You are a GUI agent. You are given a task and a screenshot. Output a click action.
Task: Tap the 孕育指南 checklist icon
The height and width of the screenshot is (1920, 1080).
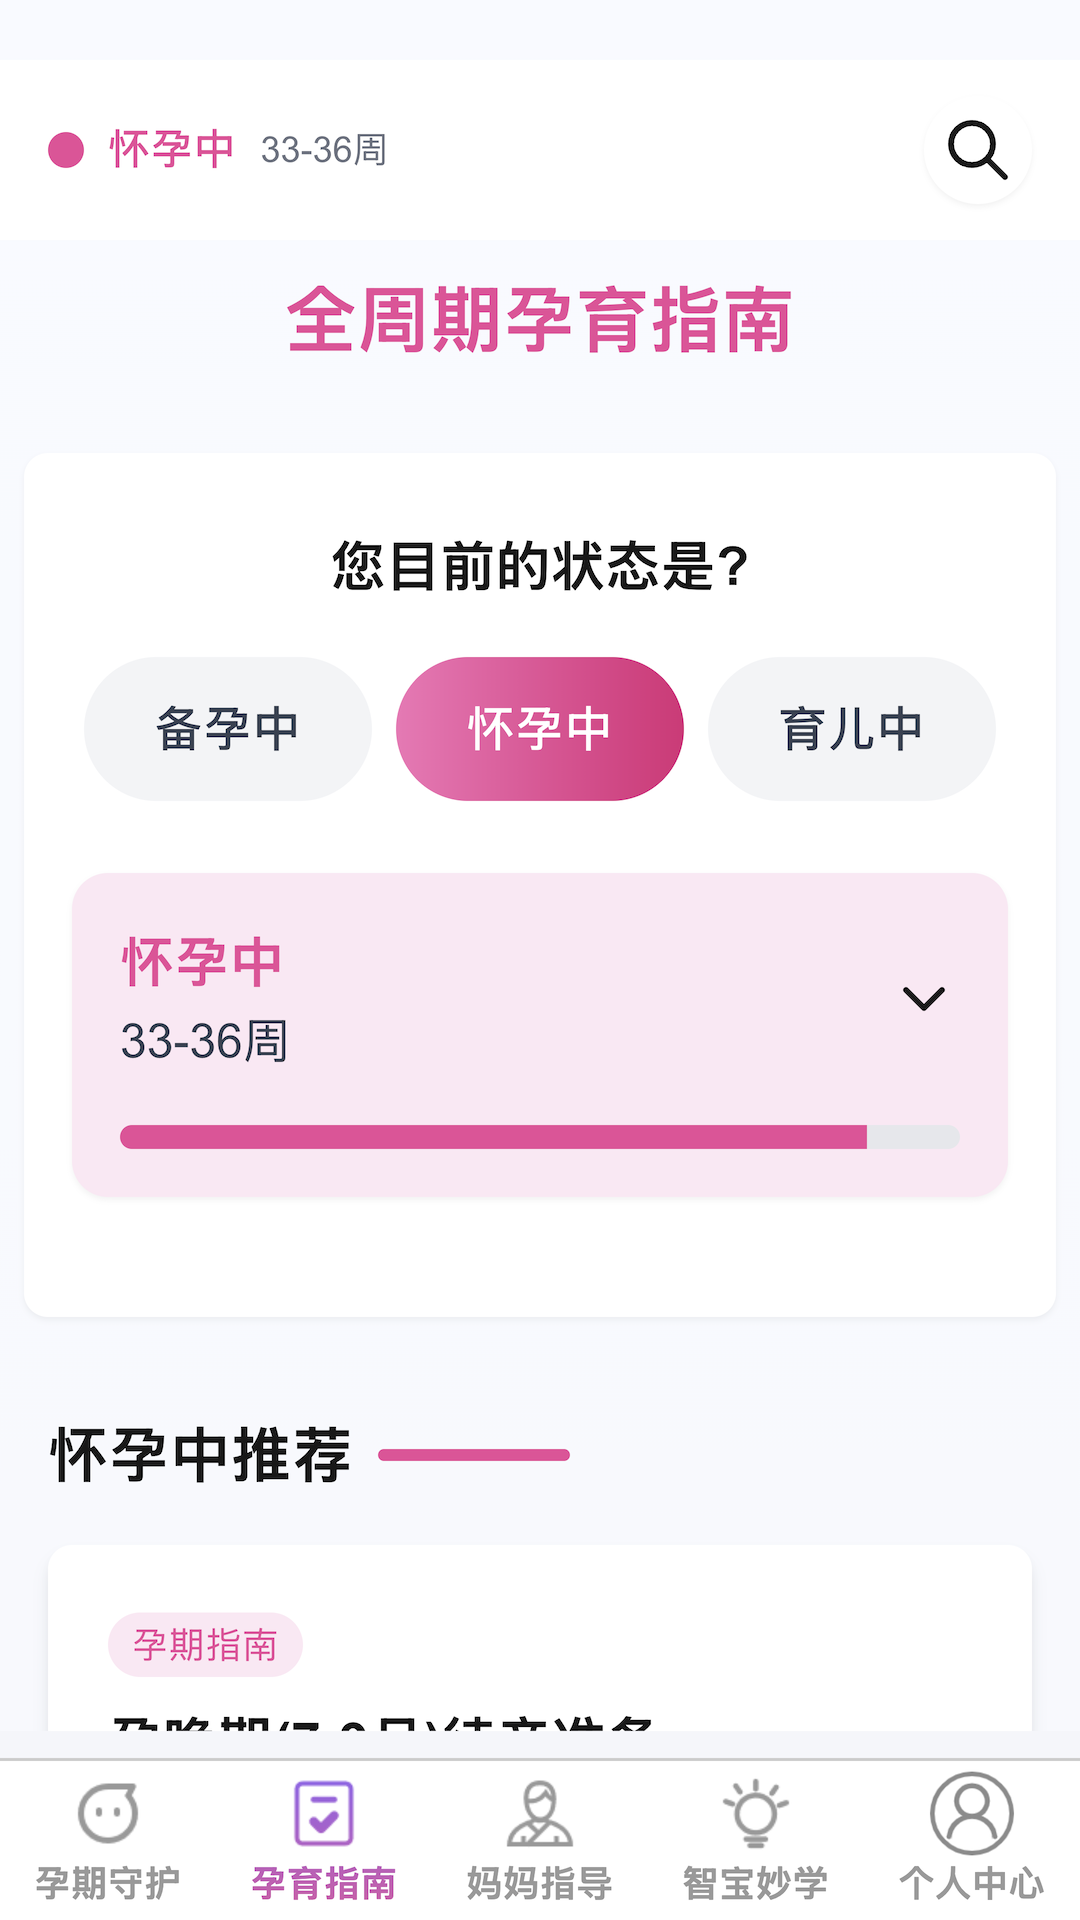click(324, 1812)
